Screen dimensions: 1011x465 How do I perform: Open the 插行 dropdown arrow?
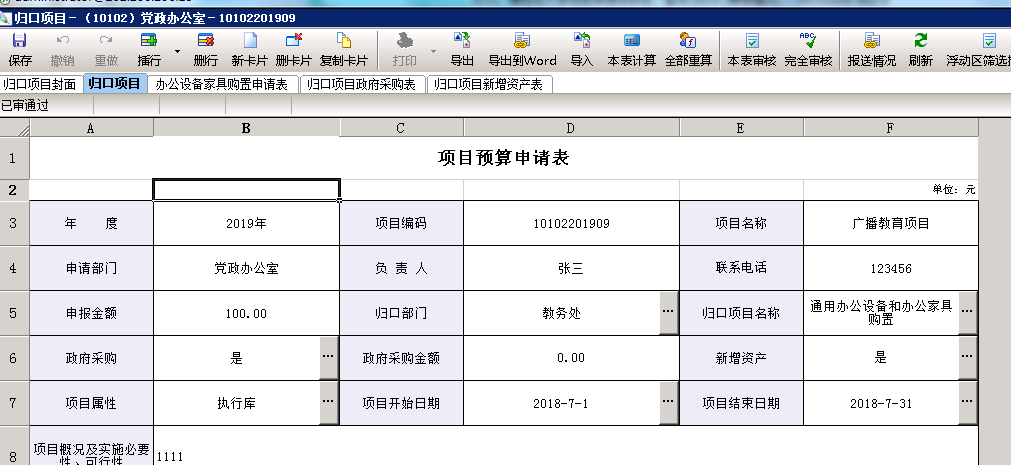tap(177, 49)
